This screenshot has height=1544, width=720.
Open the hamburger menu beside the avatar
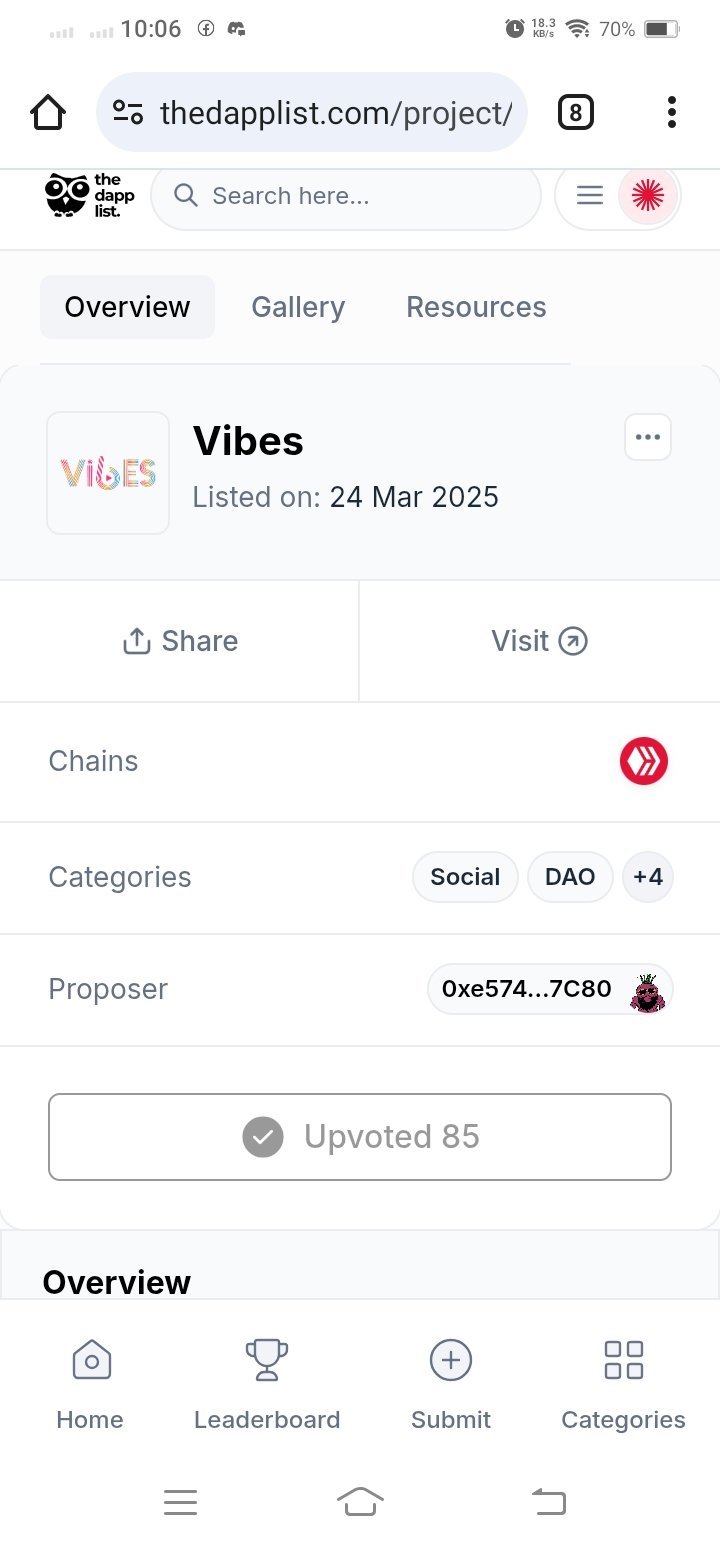[590, 196]
